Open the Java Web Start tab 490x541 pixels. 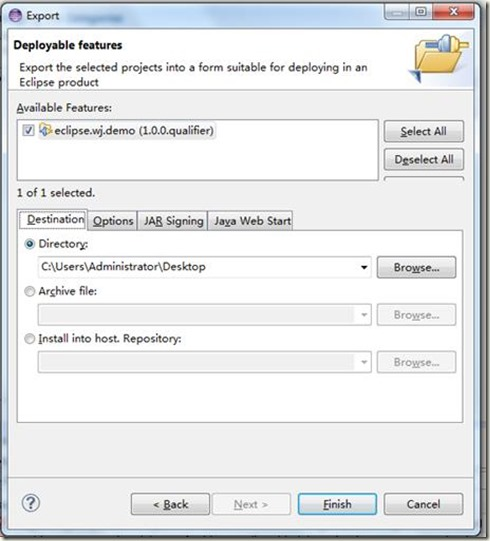[252, 221]
